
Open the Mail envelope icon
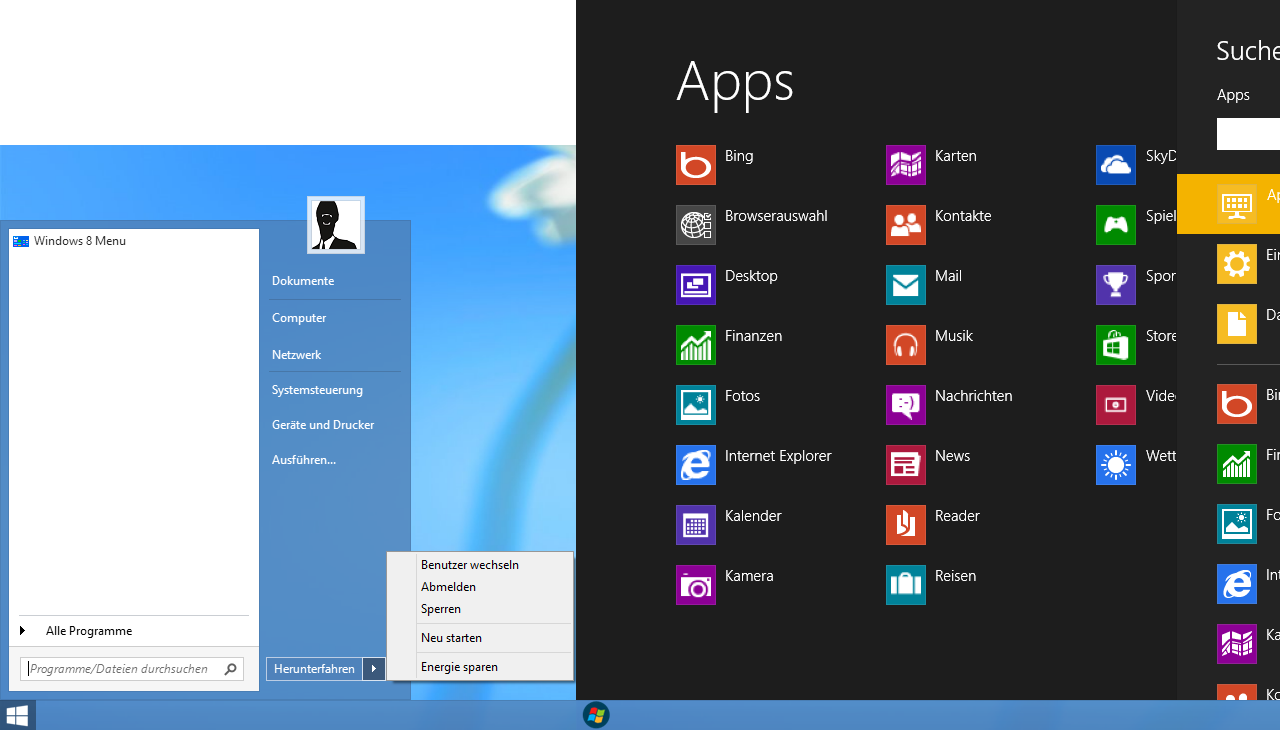coord(906,285)
